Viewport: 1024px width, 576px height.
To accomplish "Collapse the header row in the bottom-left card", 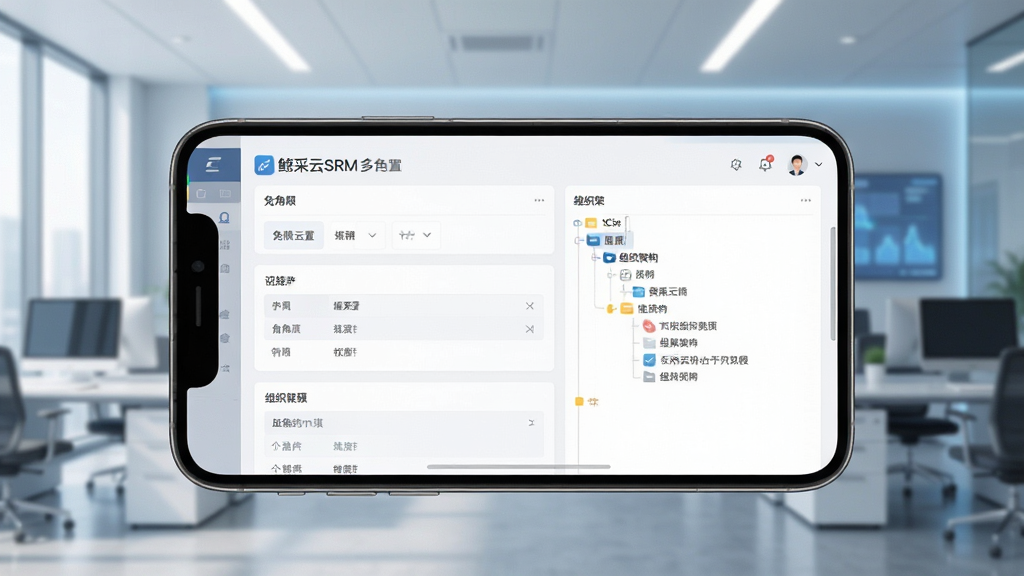I will click(x=532, y=423).
